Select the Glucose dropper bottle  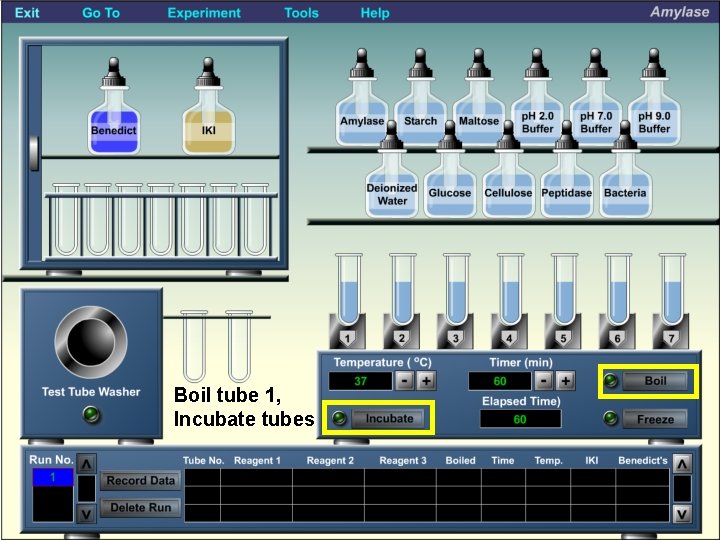click(450, 169)
